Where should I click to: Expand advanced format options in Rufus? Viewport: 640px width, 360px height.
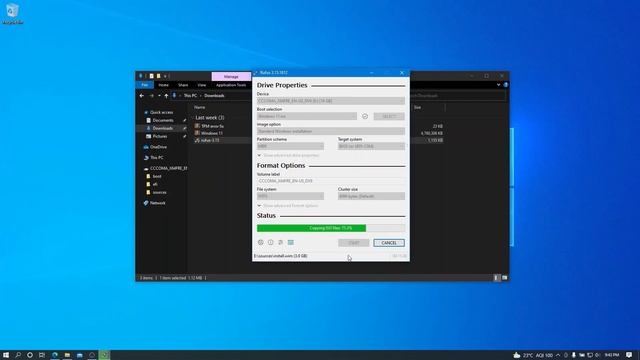[x=288, y=206]
